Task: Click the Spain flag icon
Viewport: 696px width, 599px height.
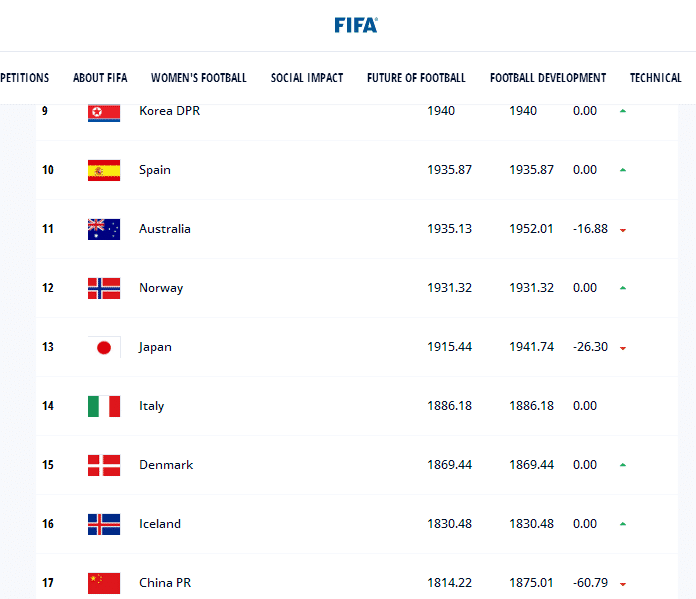Action: (104, 170)
